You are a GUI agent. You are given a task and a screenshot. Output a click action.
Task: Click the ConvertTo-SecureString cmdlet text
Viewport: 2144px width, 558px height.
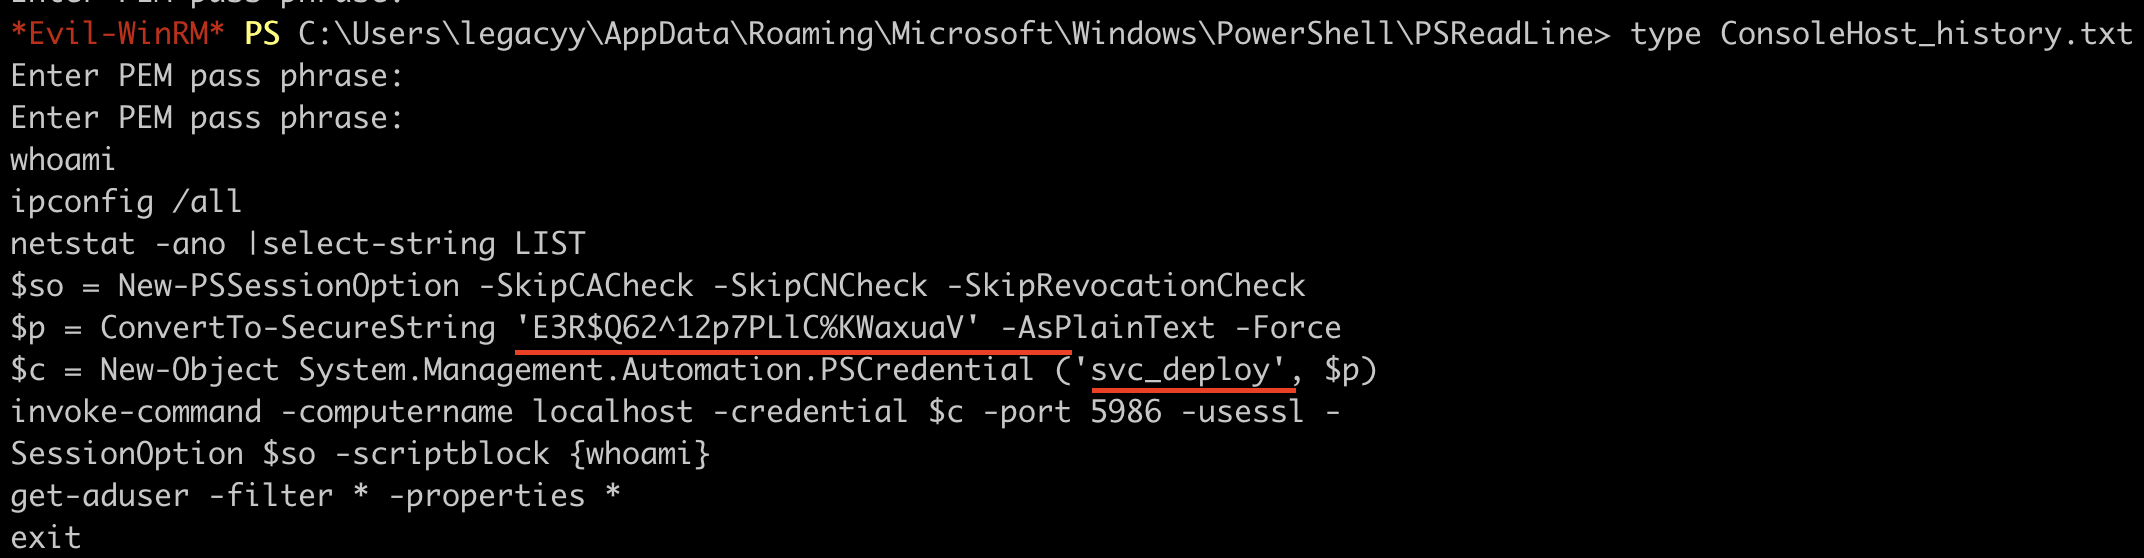298,328
